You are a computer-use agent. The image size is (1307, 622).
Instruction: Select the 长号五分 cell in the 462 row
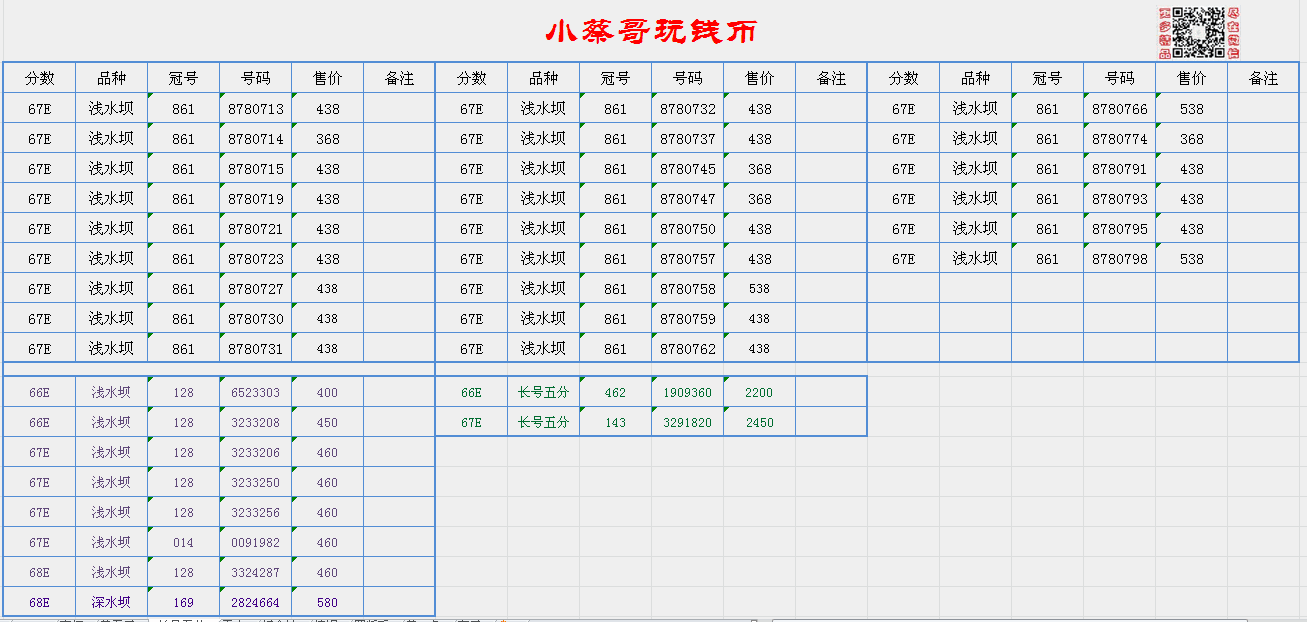[543, 393]
